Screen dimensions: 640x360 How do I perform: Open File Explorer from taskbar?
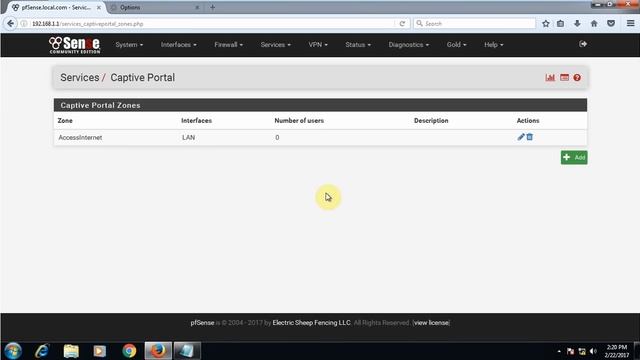71,351
